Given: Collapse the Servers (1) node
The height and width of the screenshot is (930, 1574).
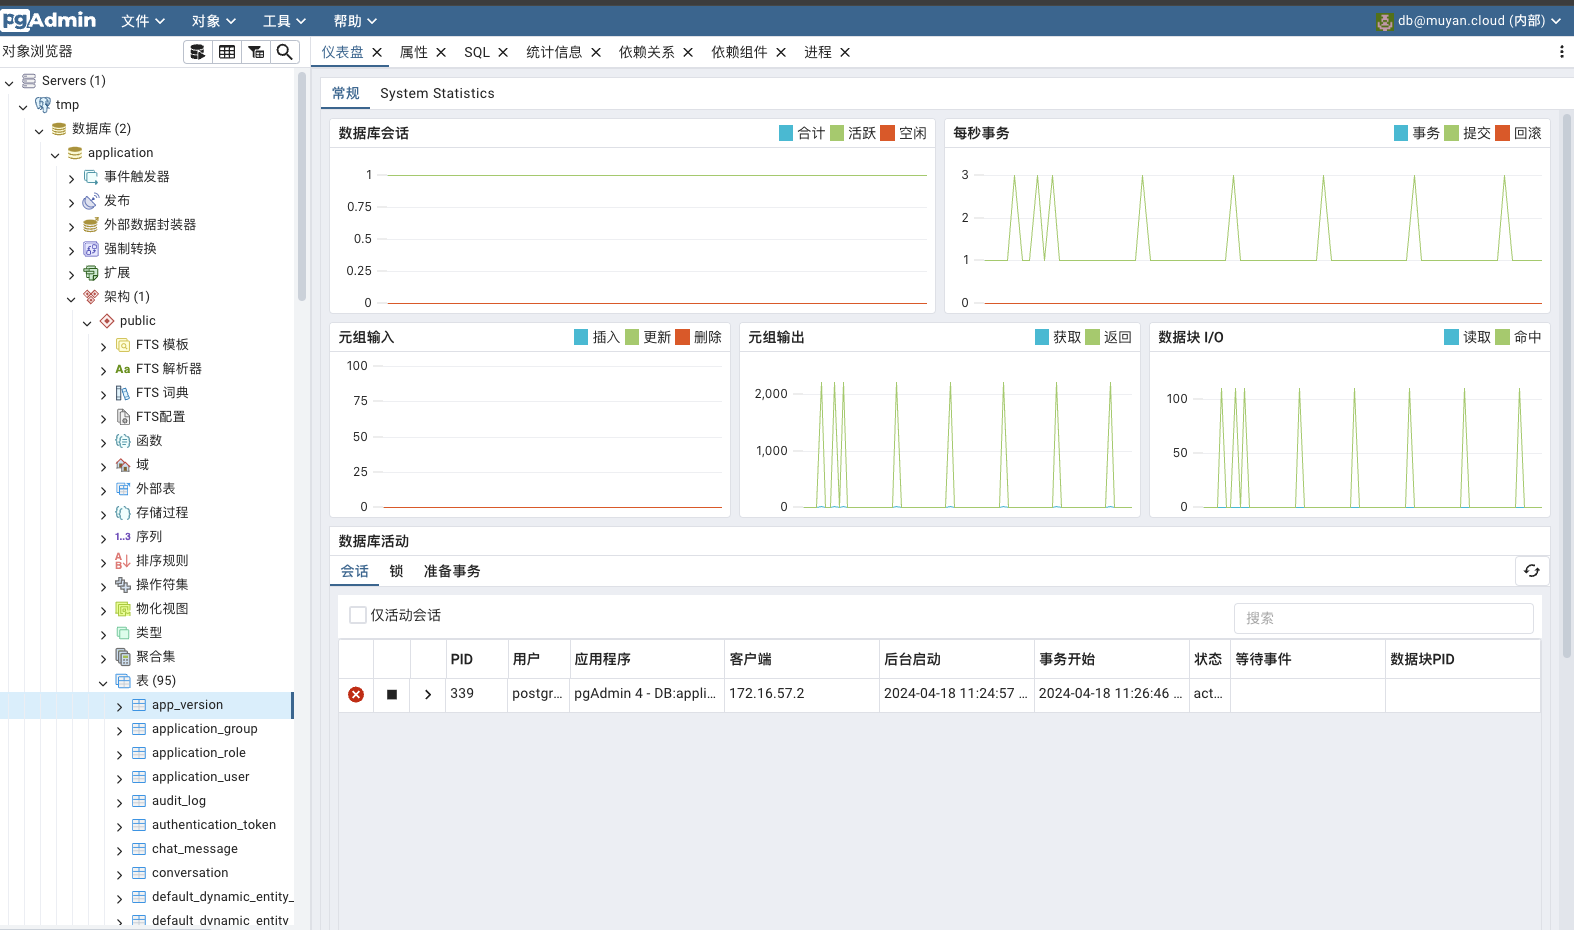Looking at the screenshot, I should (9, 82).
